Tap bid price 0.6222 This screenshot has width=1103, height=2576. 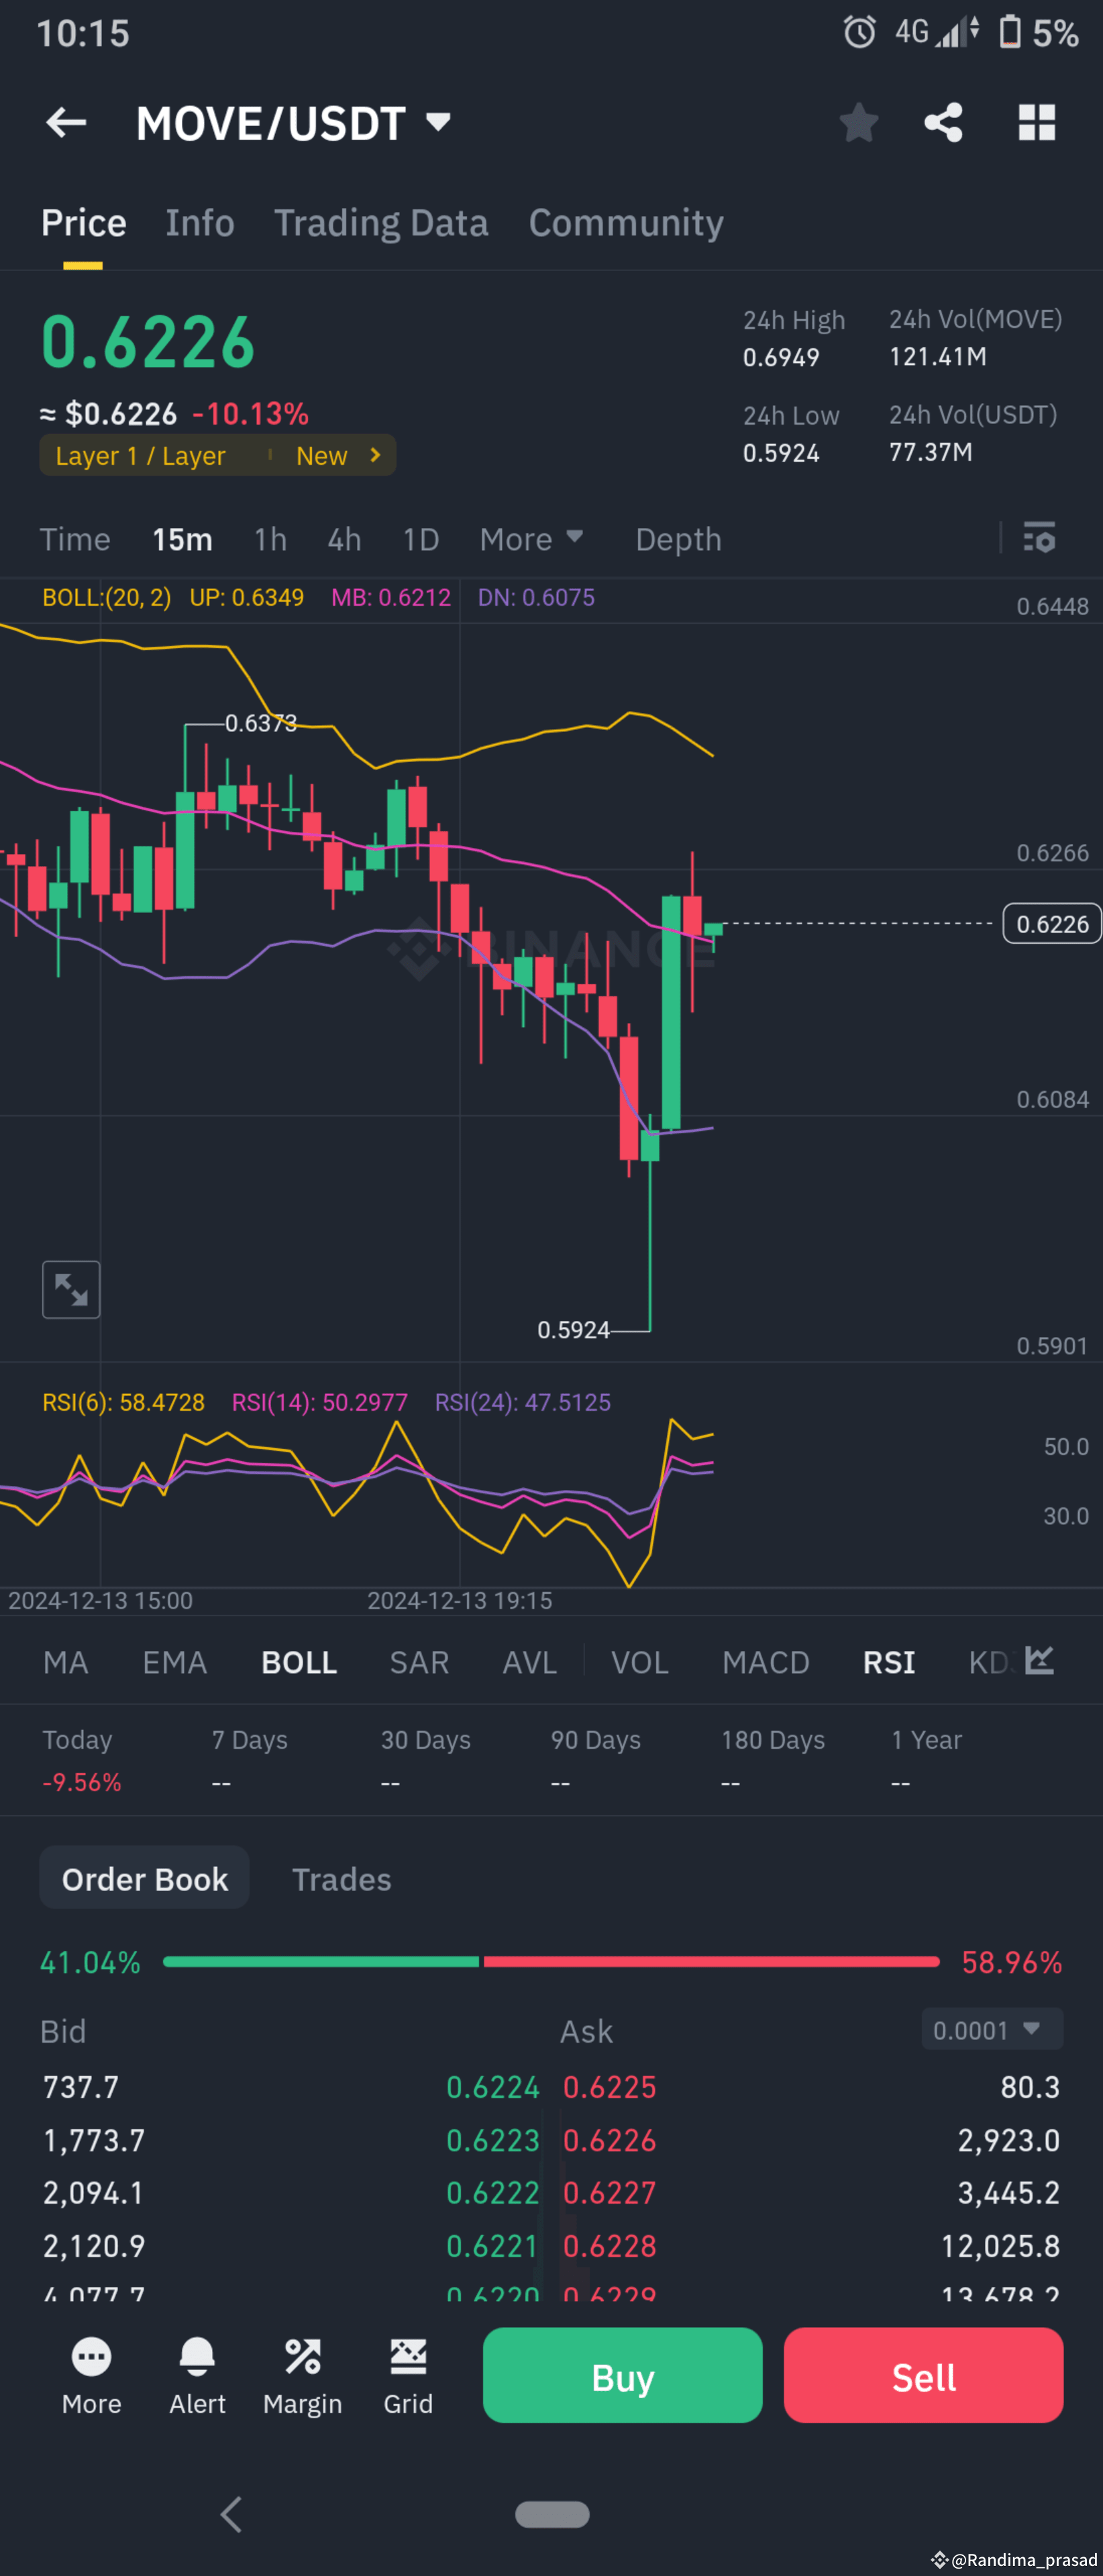tap(492, 2192)
